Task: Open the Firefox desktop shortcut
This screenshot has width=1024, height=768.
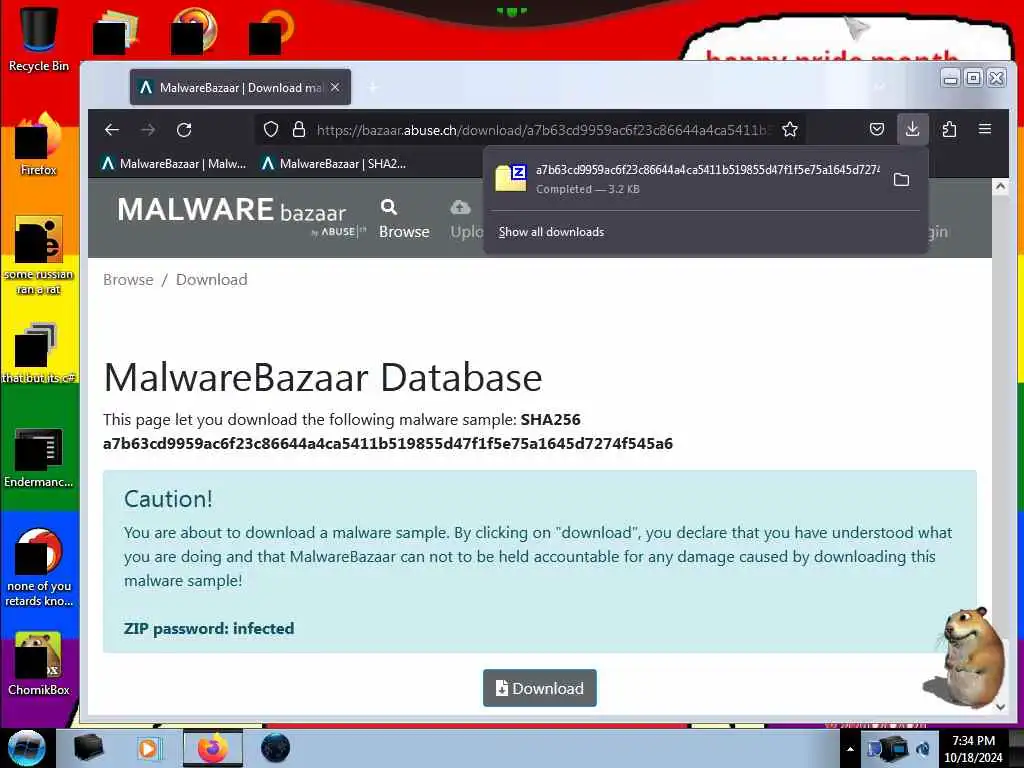Action: pos(39,144)
